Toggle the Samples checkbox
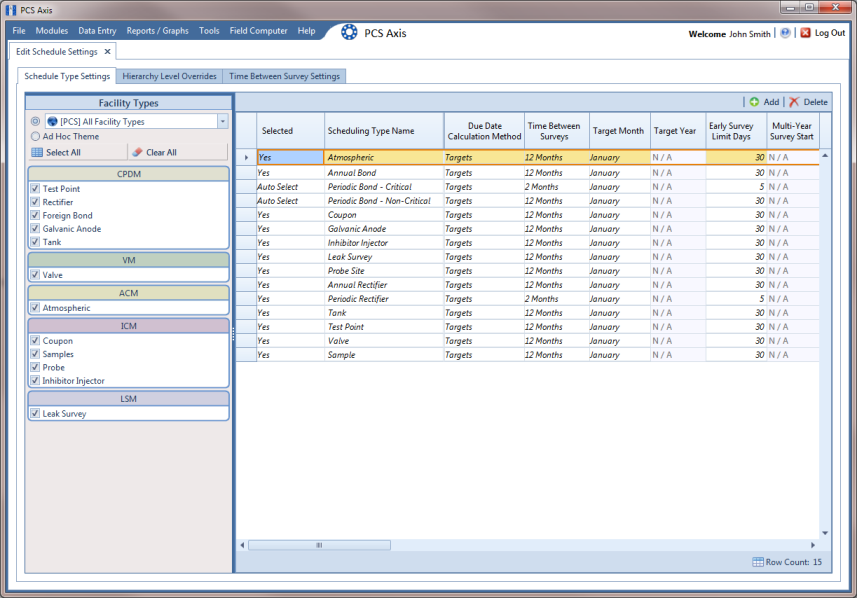Screen dimensions: 857x598 tap(35, 354)
